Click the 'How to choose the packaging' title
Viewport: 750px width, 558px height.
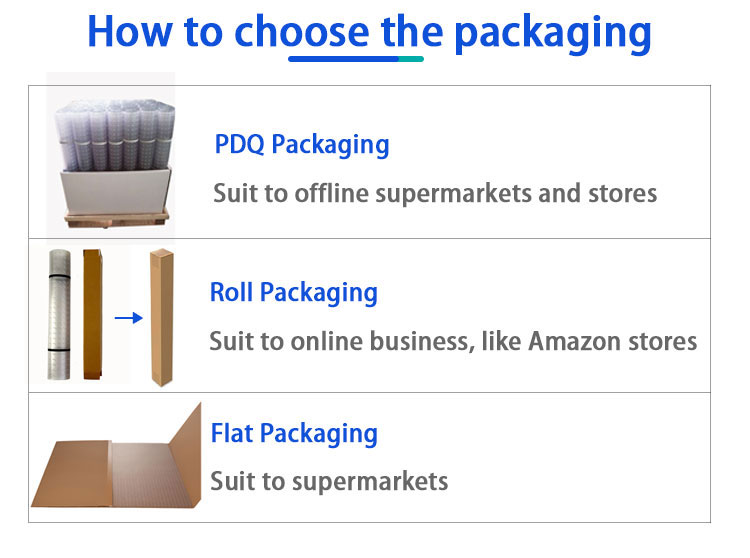pos(369,32)
